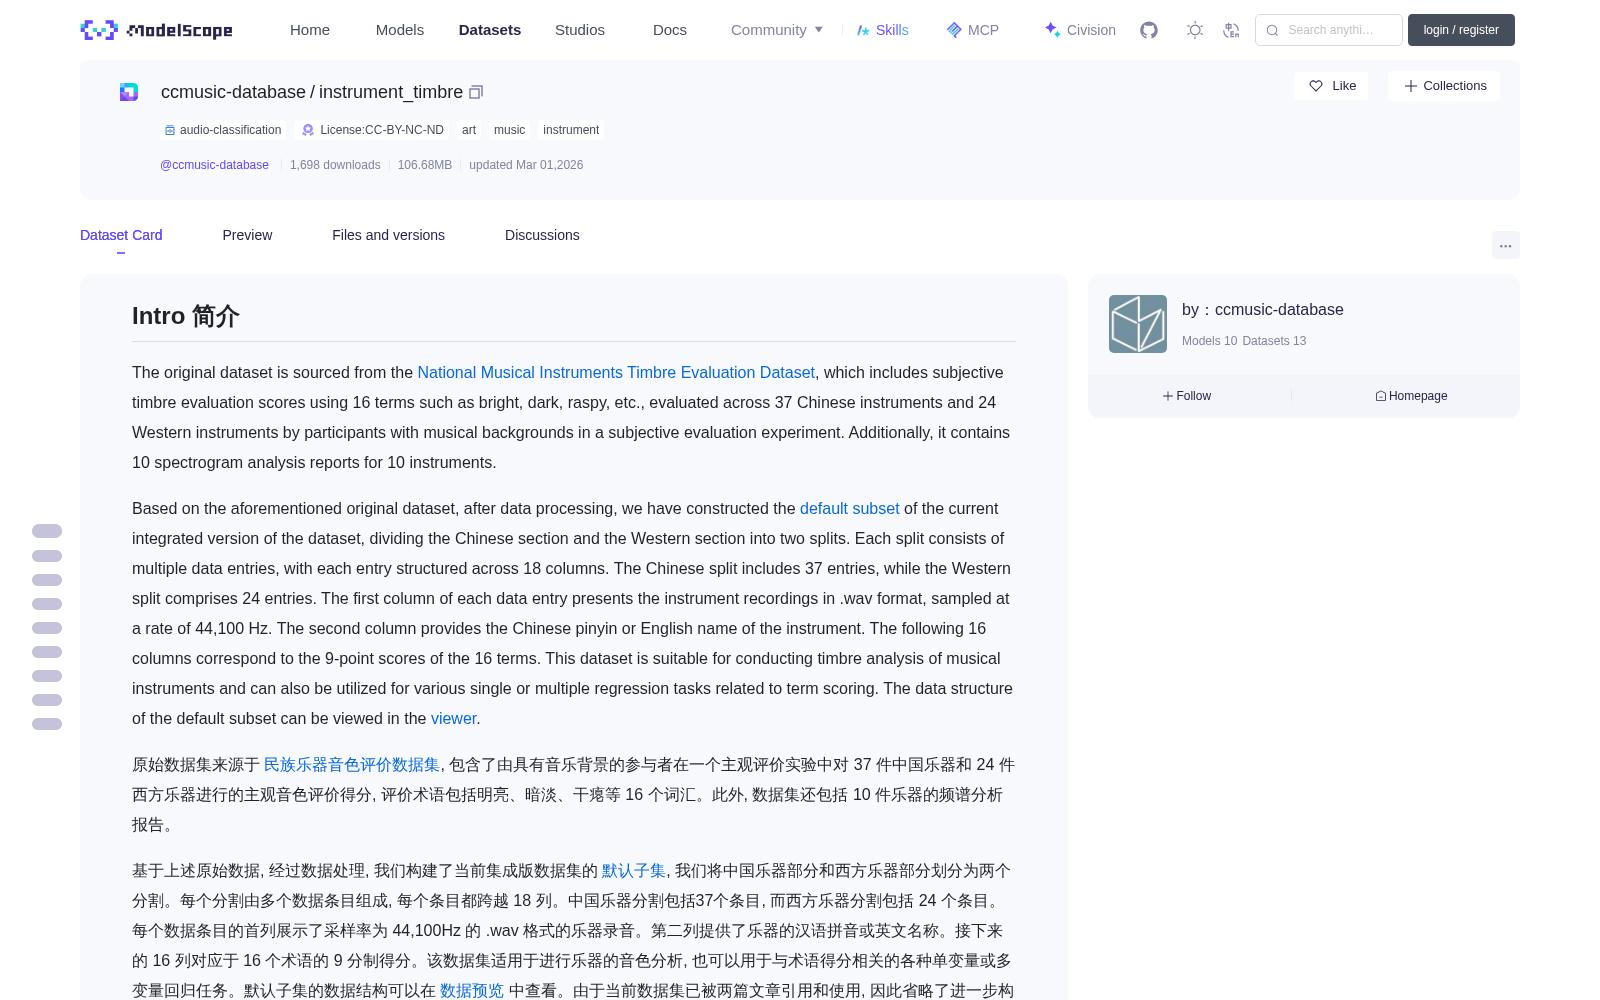
Task: Switch language with the translate icon
Action: (x=1232, y=30)
